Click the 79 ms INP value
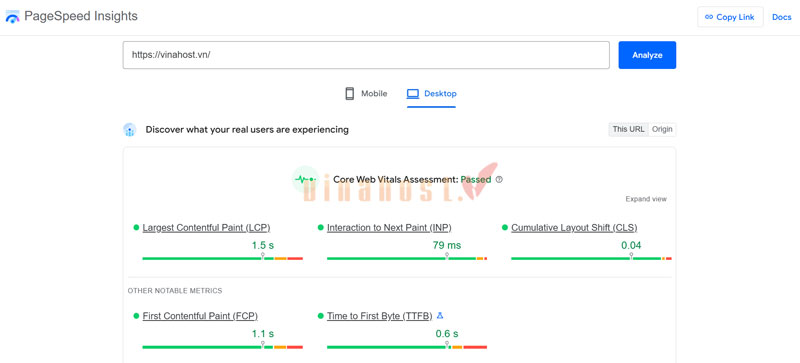Screen dimensions: 800x363 click(447, 245)
